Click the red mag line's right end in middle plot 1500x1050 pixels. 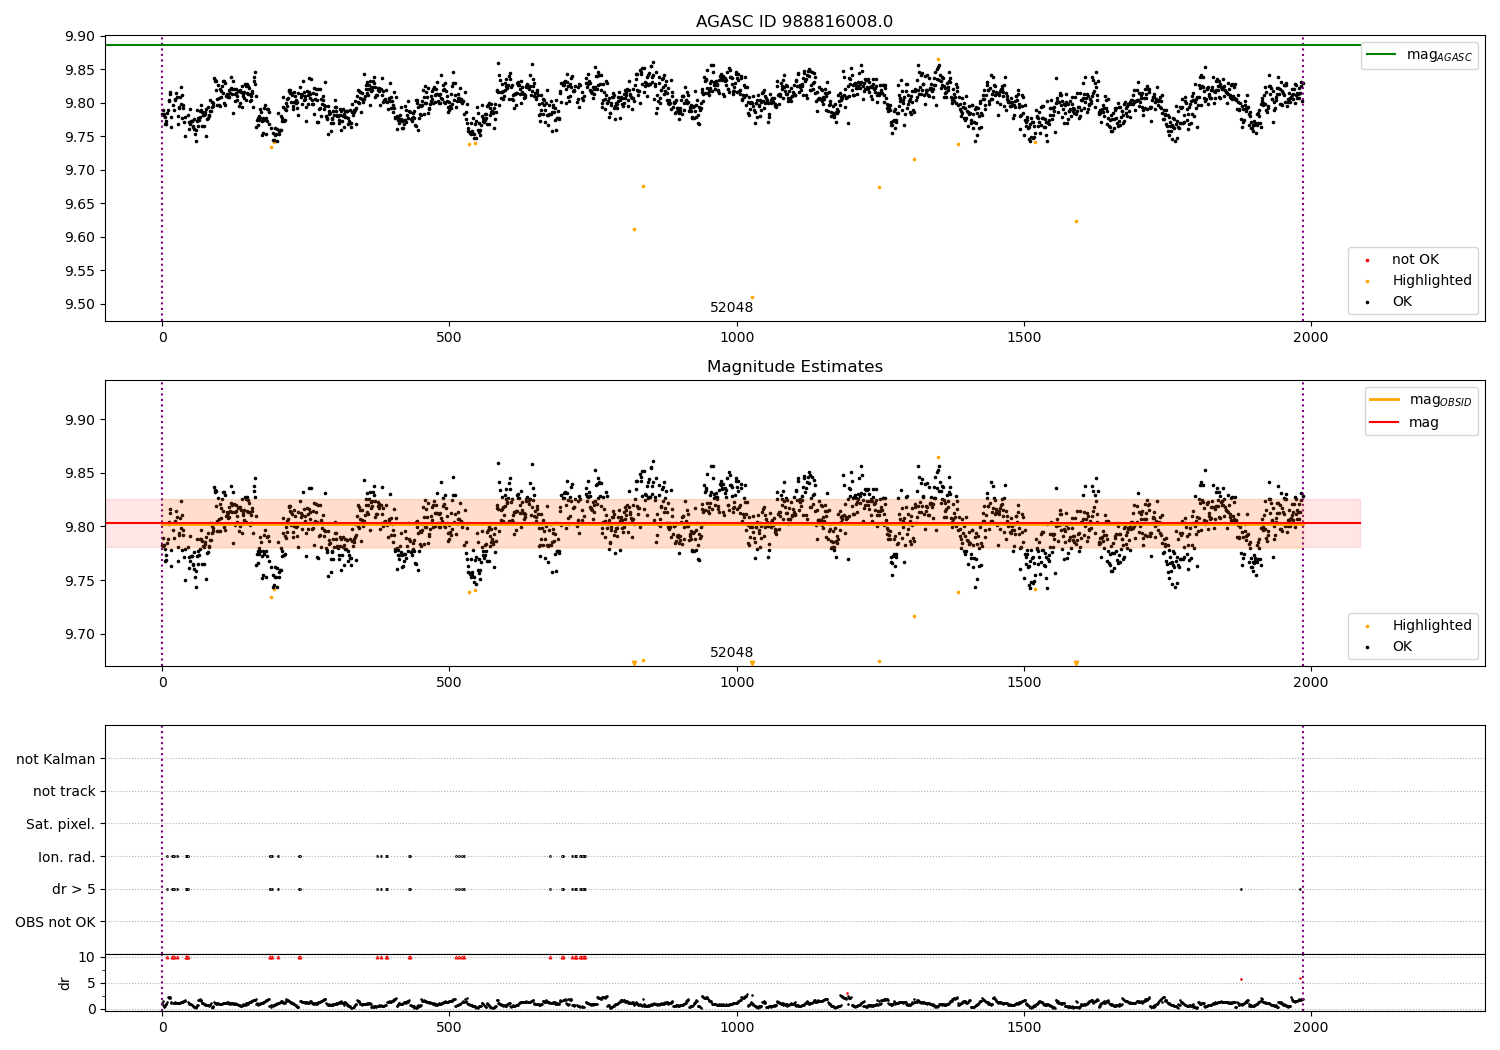[1360, 523]
